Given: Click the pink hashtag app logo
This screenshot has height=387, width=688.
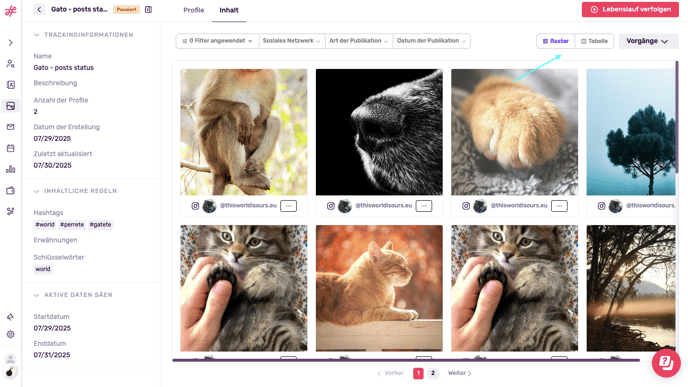Looking at the screenshot, I should pyautogui.click(x=11, y=11).
